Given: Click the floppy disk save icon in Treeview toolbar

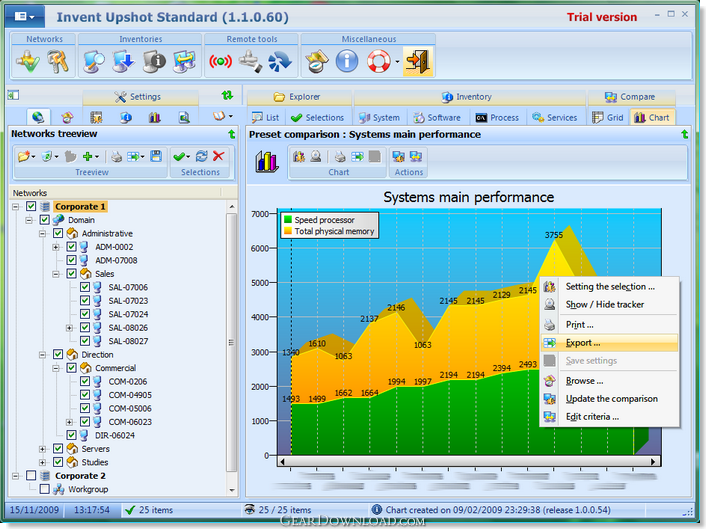Looking at the screenshot, I should [x=156, y=157].
